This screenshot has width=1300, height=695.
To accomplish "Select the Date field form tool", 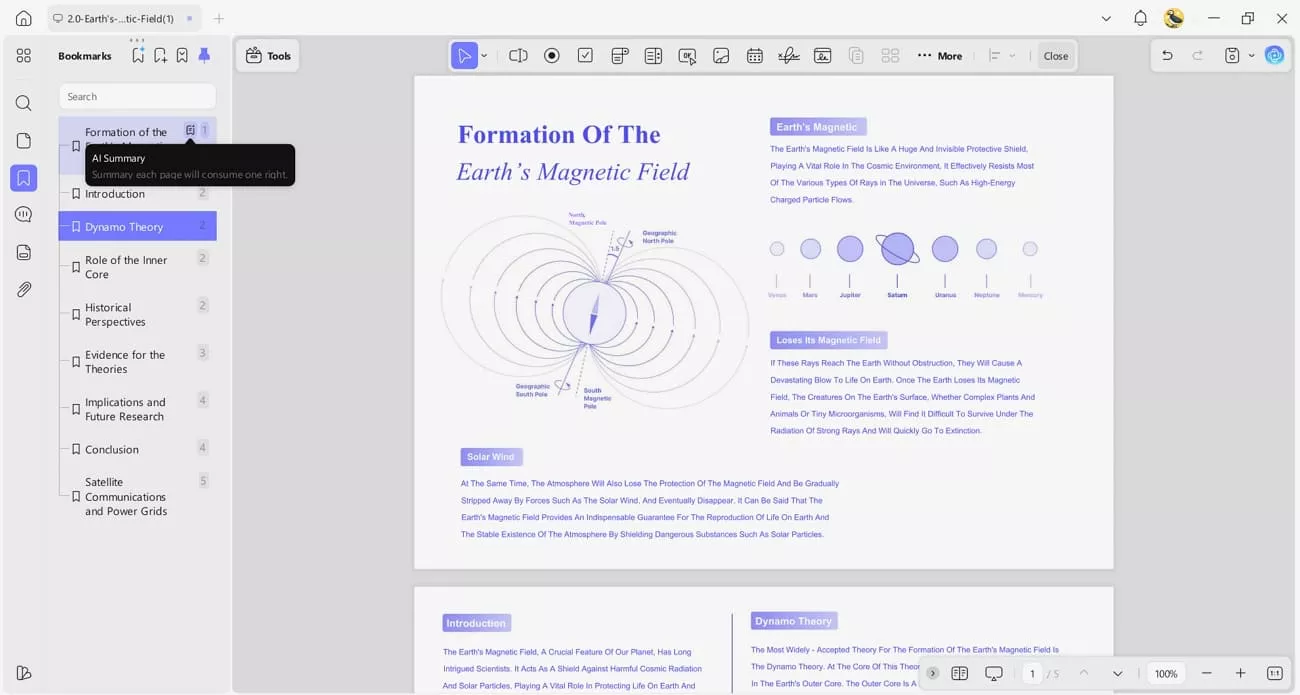I will [755, 55].
